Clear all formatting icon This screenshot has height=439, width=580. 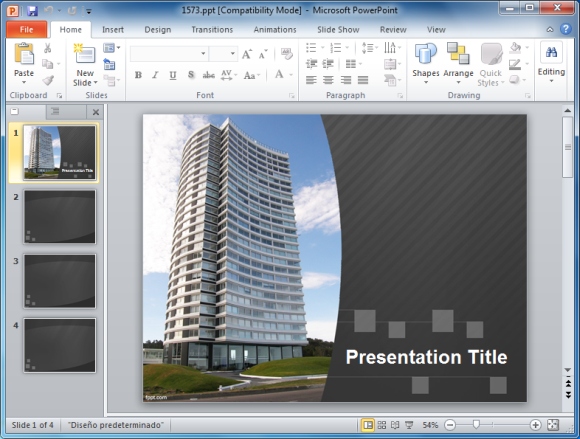pyautogui.click(x=287, y=54)
